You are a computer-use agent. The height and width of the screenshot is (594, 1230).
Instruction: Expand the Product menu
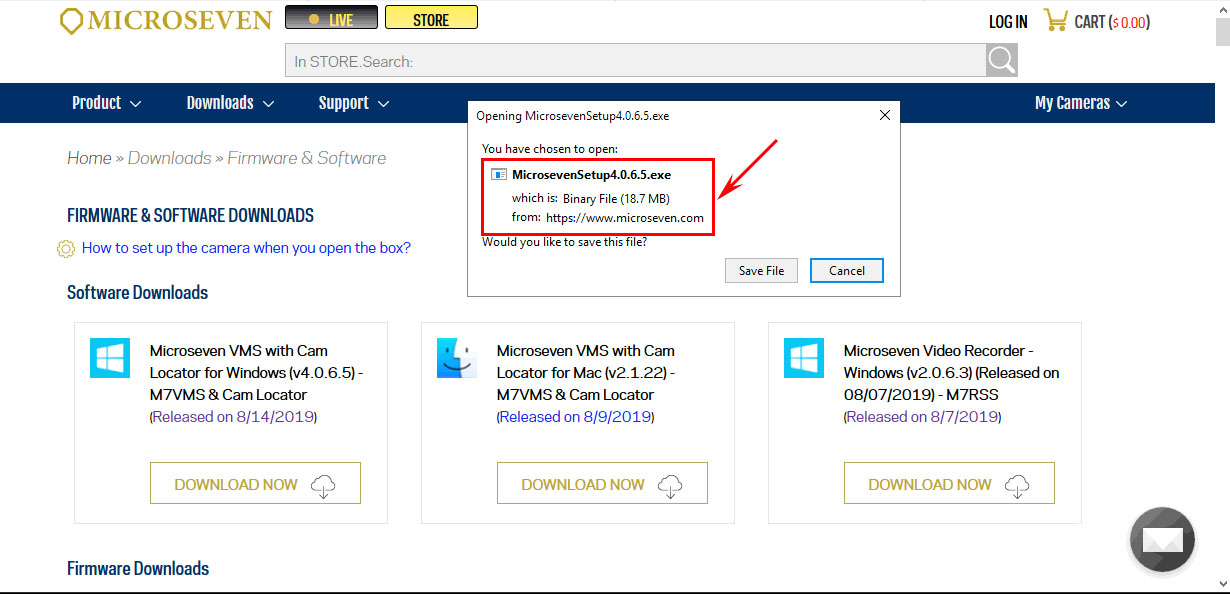coord(106,103)
